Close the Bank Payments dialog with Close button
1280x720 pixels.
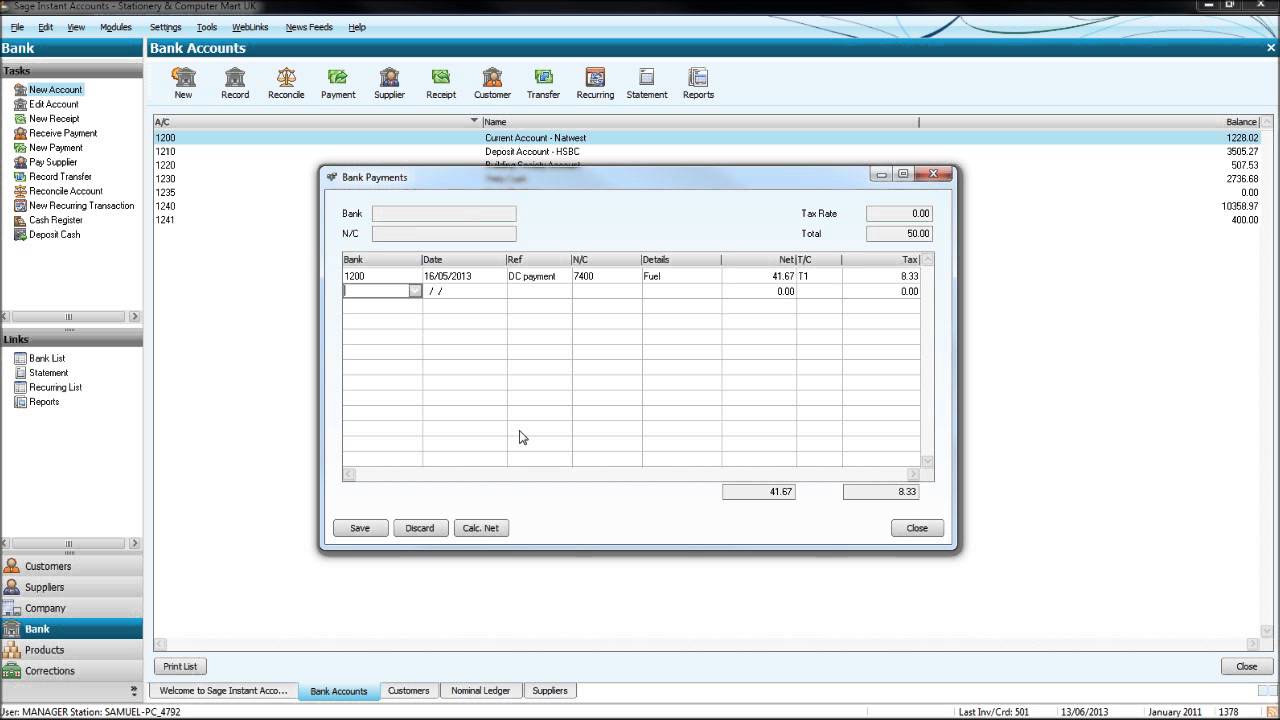pos(917,528)
